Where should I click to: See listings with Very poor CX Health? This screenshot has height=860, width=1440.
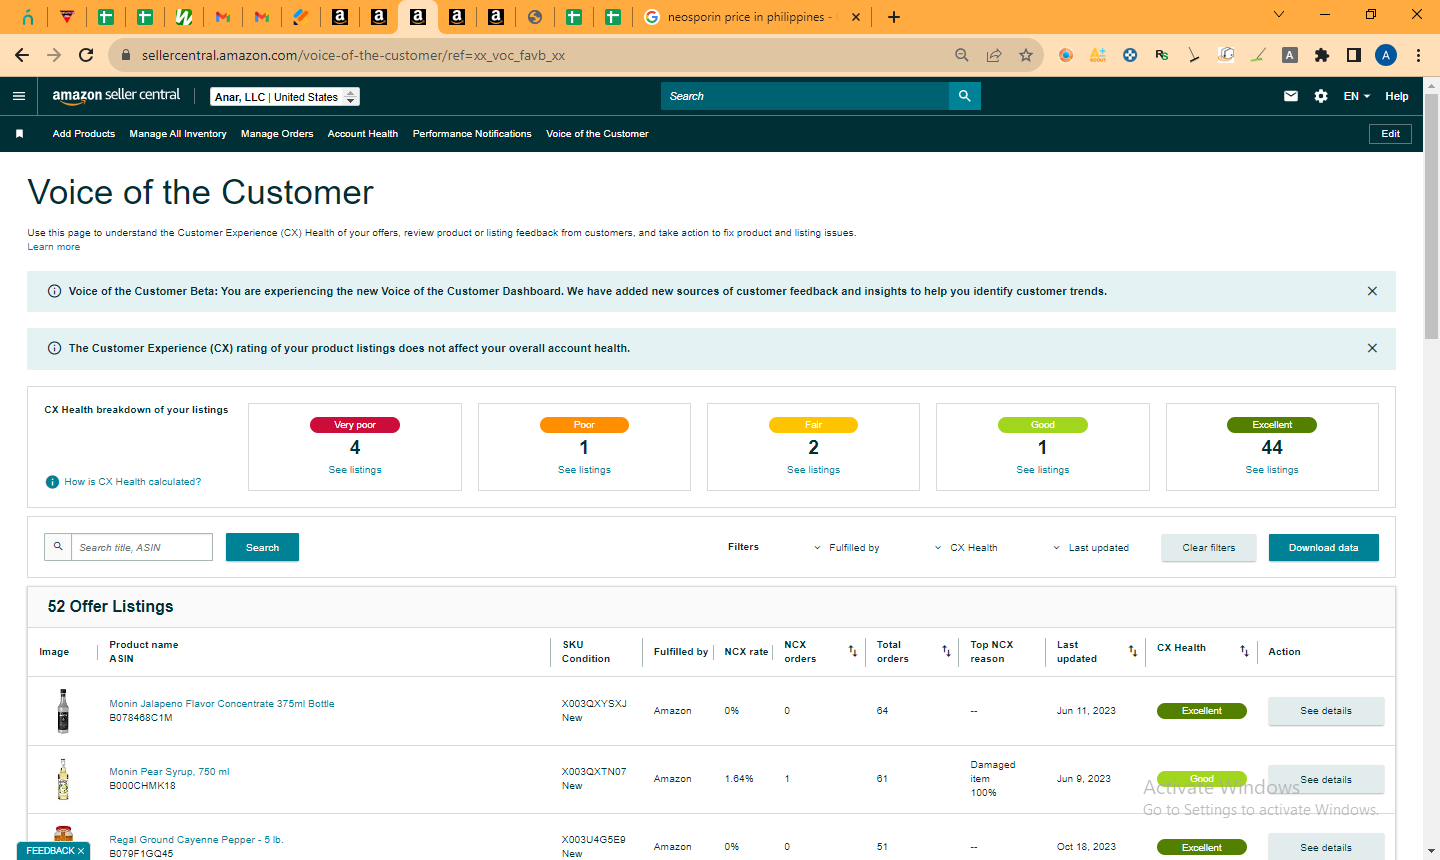355,470
